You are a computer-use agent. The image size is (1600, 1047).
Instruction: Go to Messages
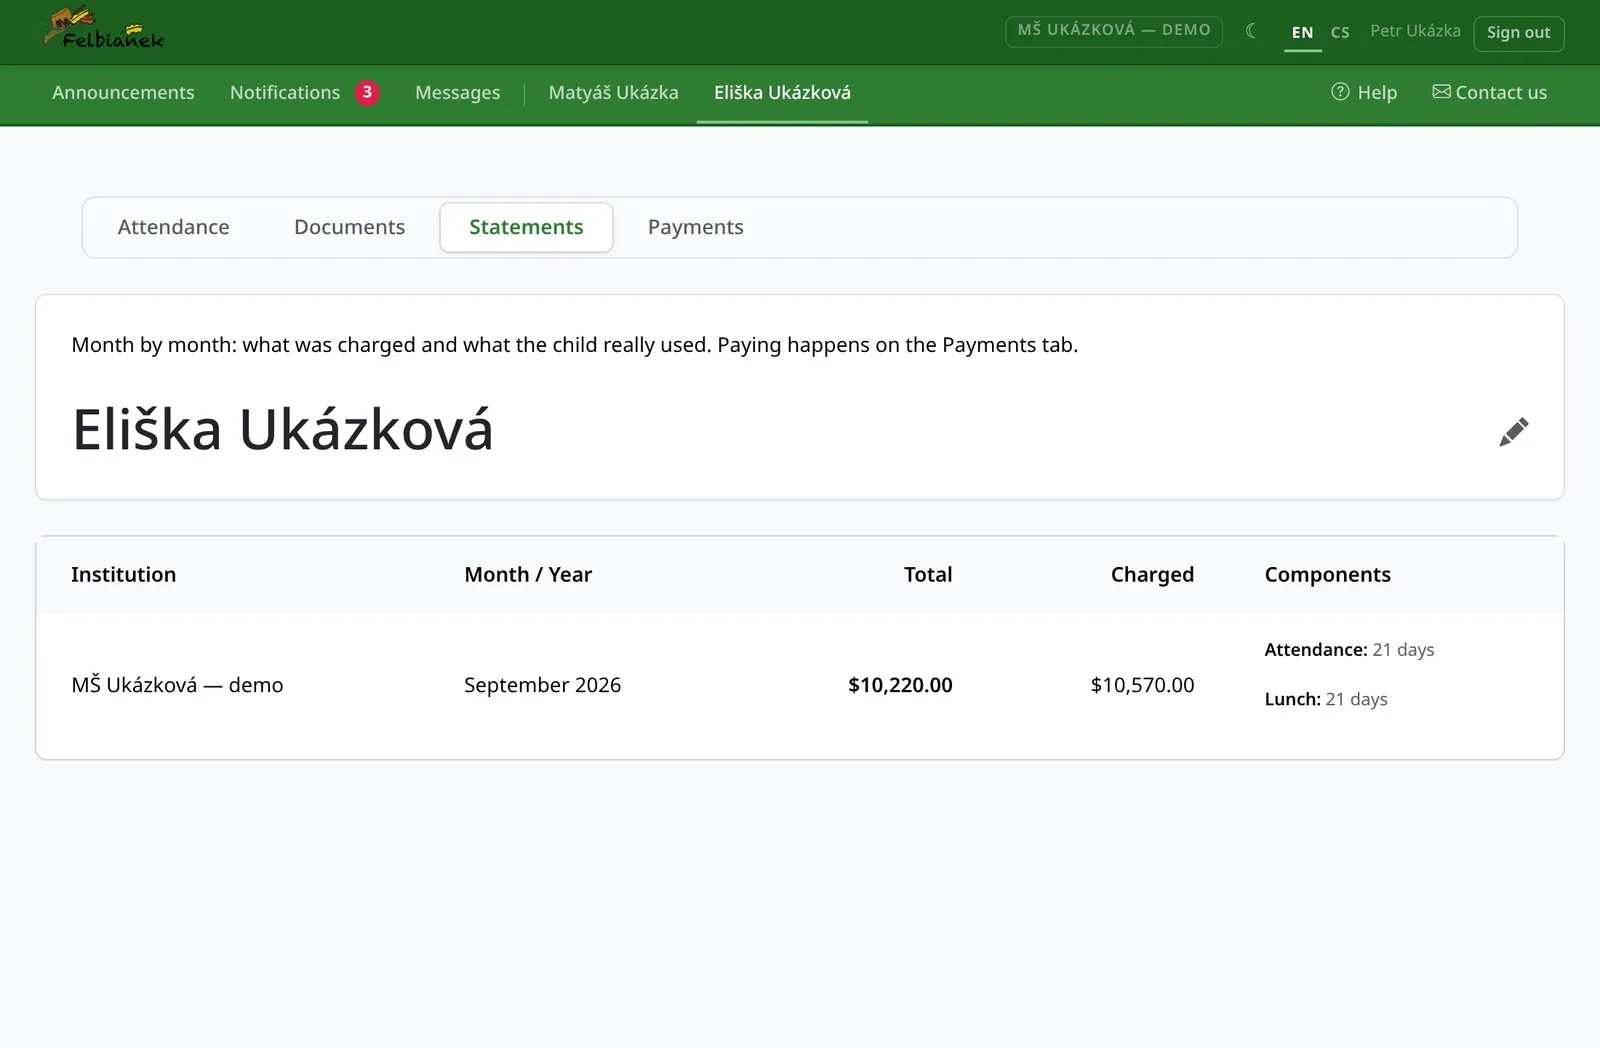(457, 92)
